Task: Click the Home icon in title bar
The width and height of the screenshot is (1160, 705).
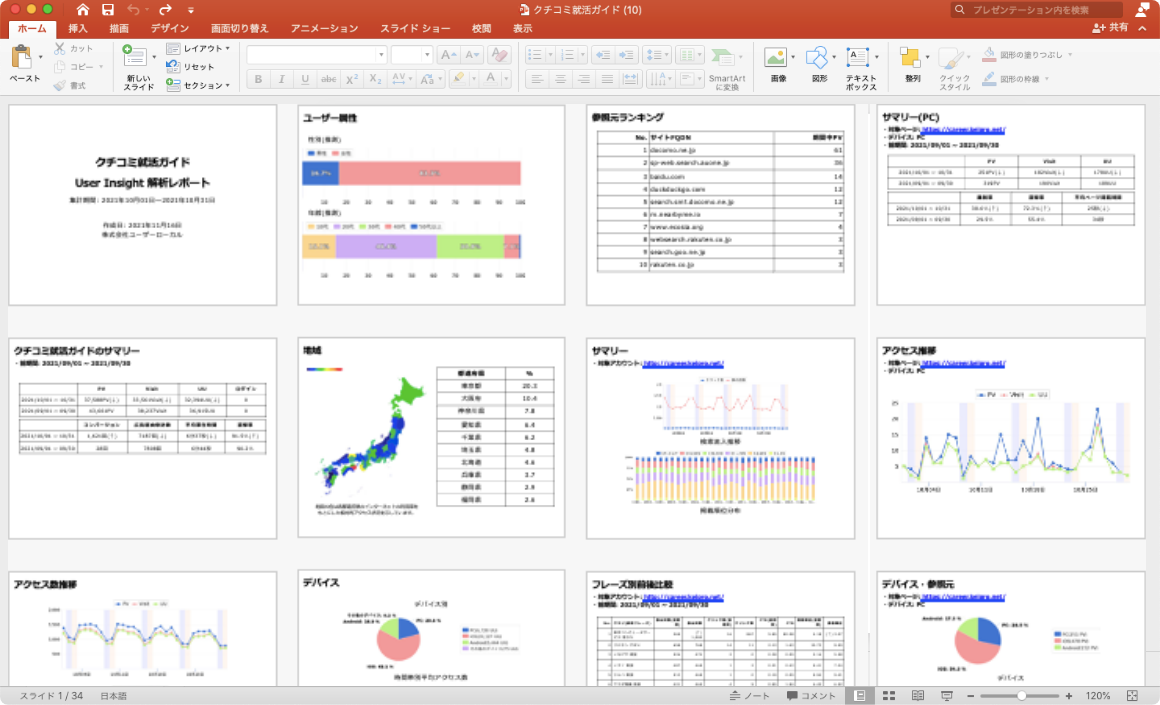Action: [x=83, y=9]
